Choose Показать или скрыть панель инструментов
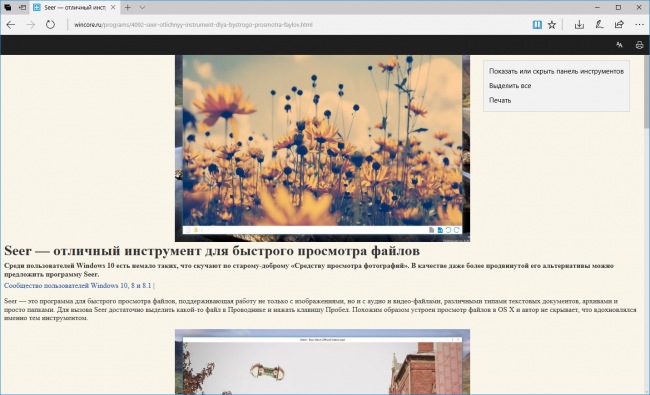 pos(556,71)
